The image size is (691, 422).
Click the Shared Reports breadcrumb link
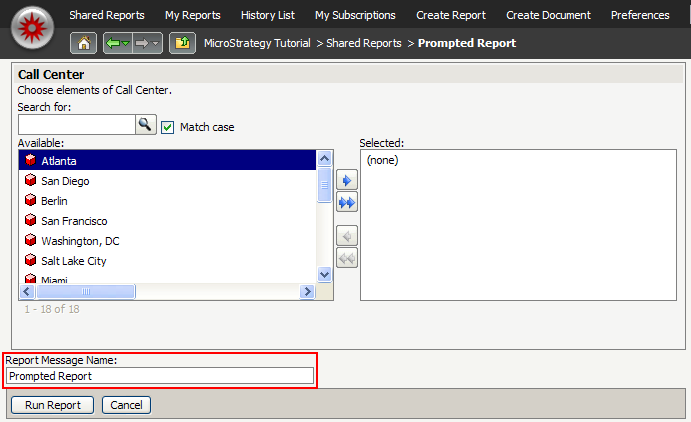[x=364, y=43]
